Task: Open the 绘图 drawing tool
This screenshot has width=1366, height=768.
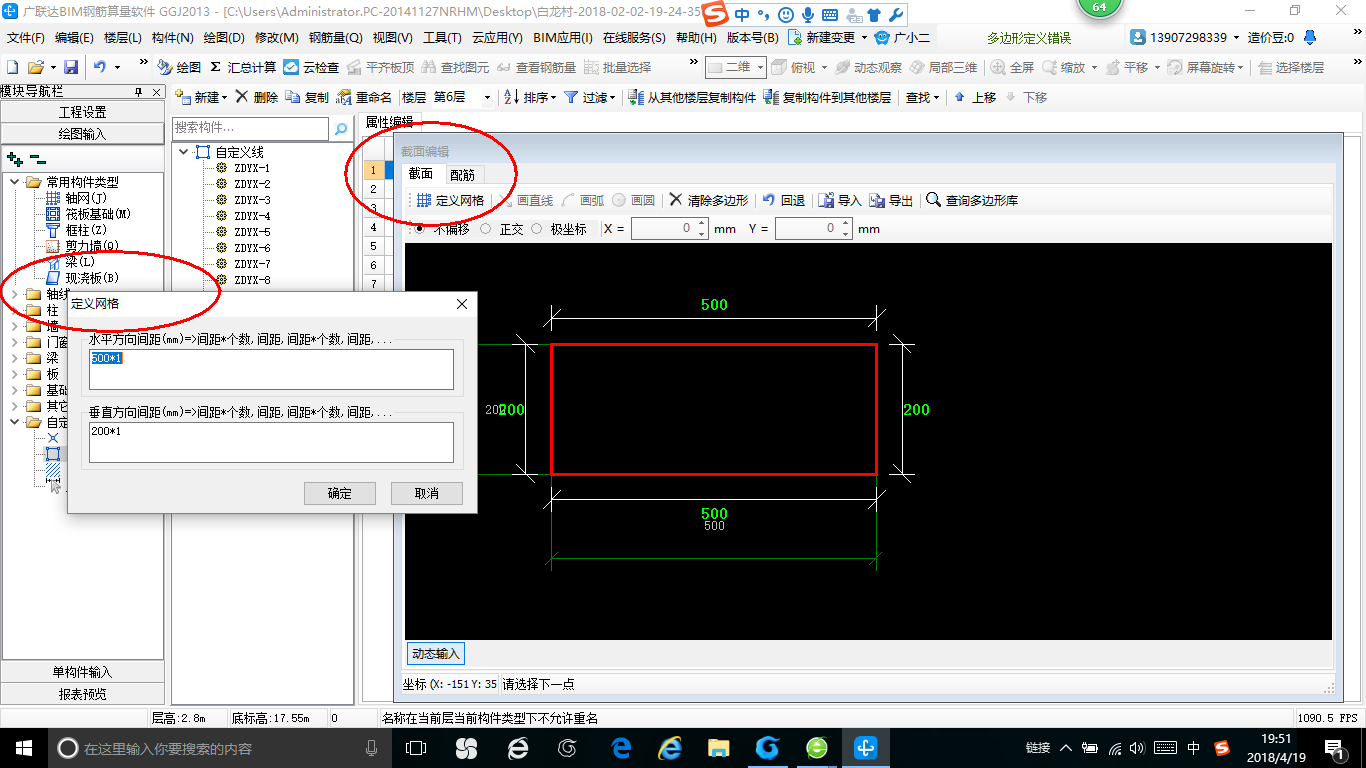Action: [180, 67]
